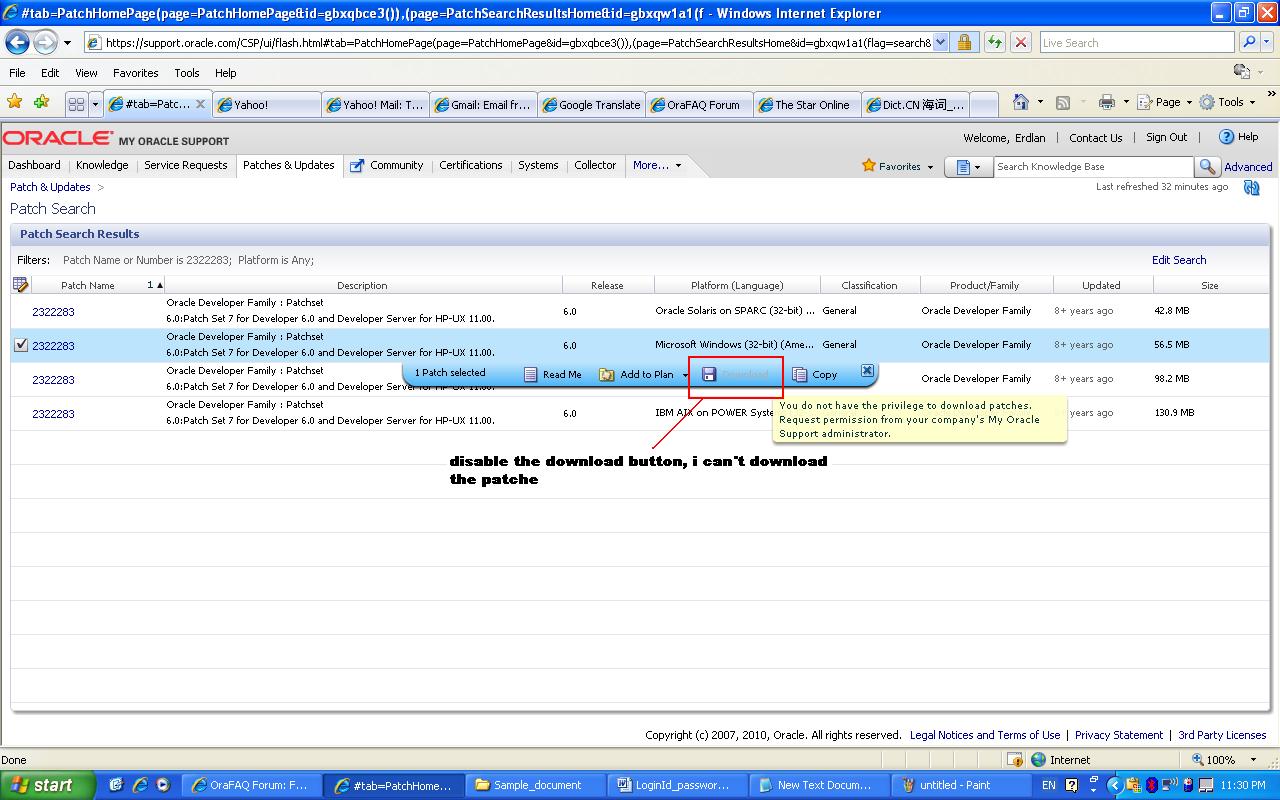Click the Live Search magnifier icon
The width and height of the screenshot is (1280, 800).
[1248, 43]
